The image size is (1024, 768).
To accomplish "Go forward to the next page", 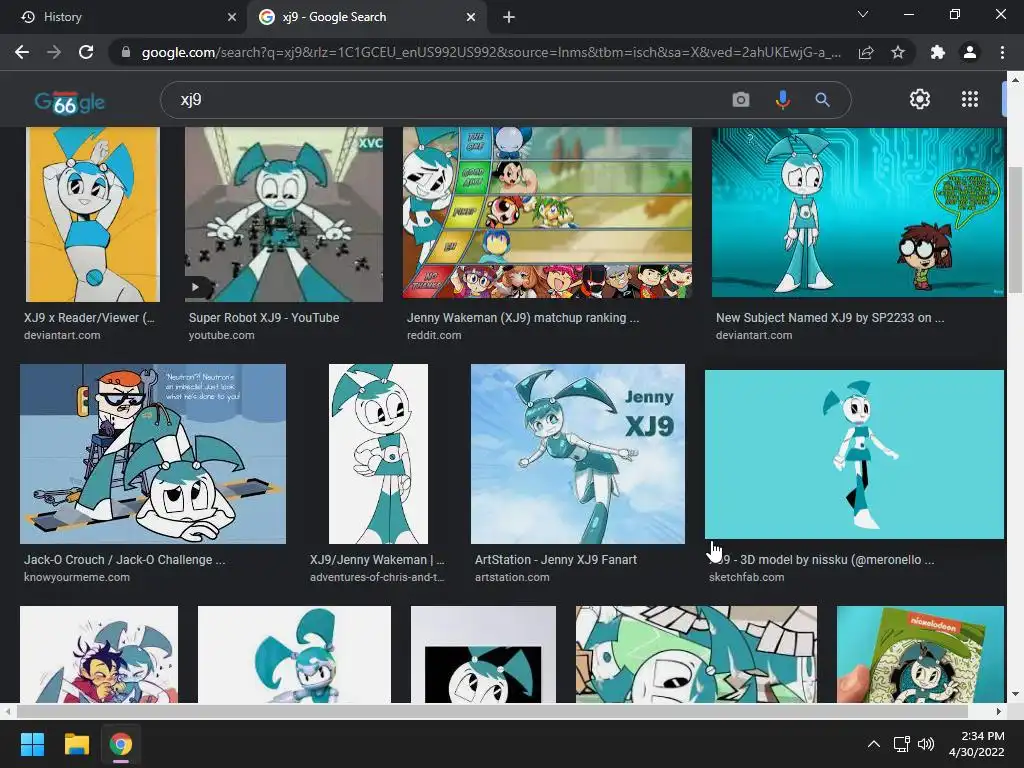I will tap(54, 52).
